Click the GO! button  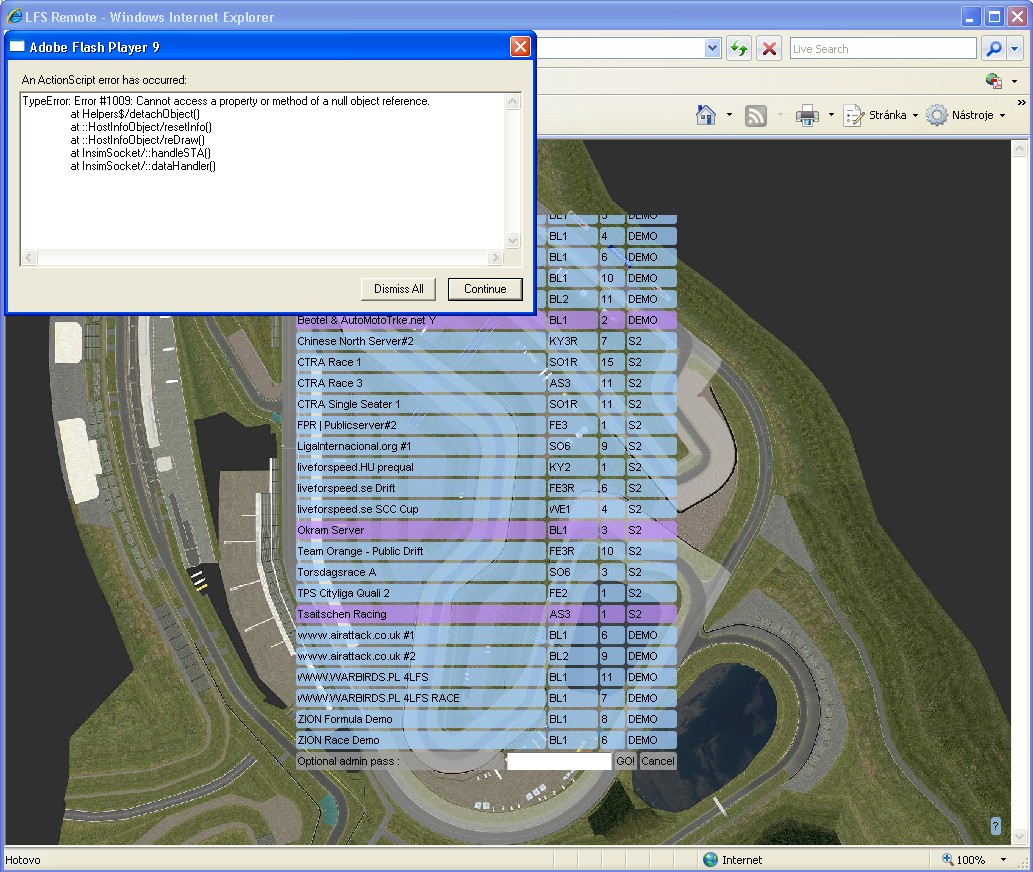click(x=625, y=761)
